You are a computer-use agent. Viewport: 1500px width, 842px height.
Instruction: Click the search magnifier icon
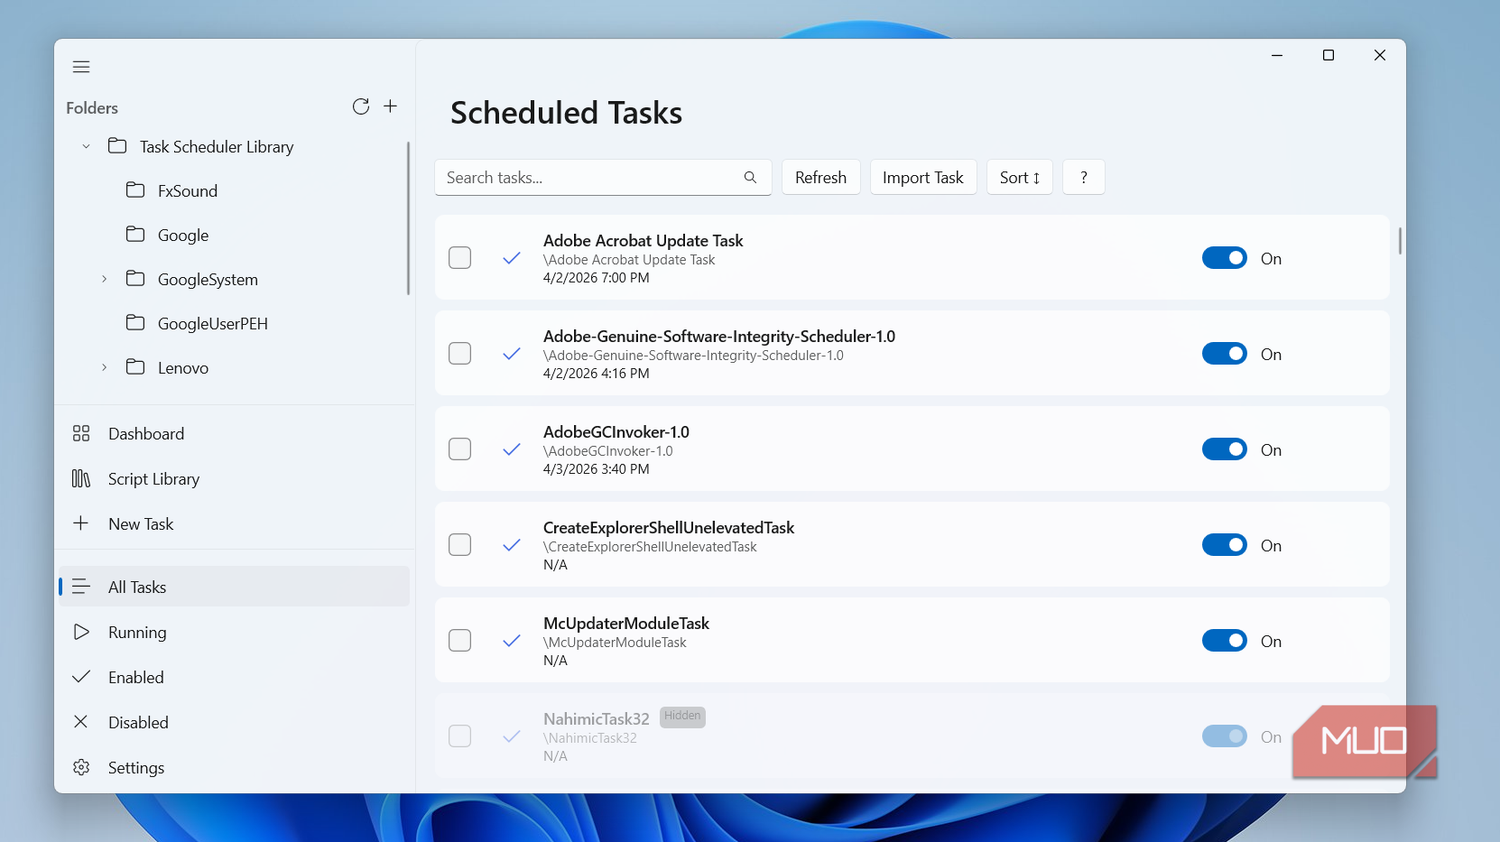coord(750,177)
